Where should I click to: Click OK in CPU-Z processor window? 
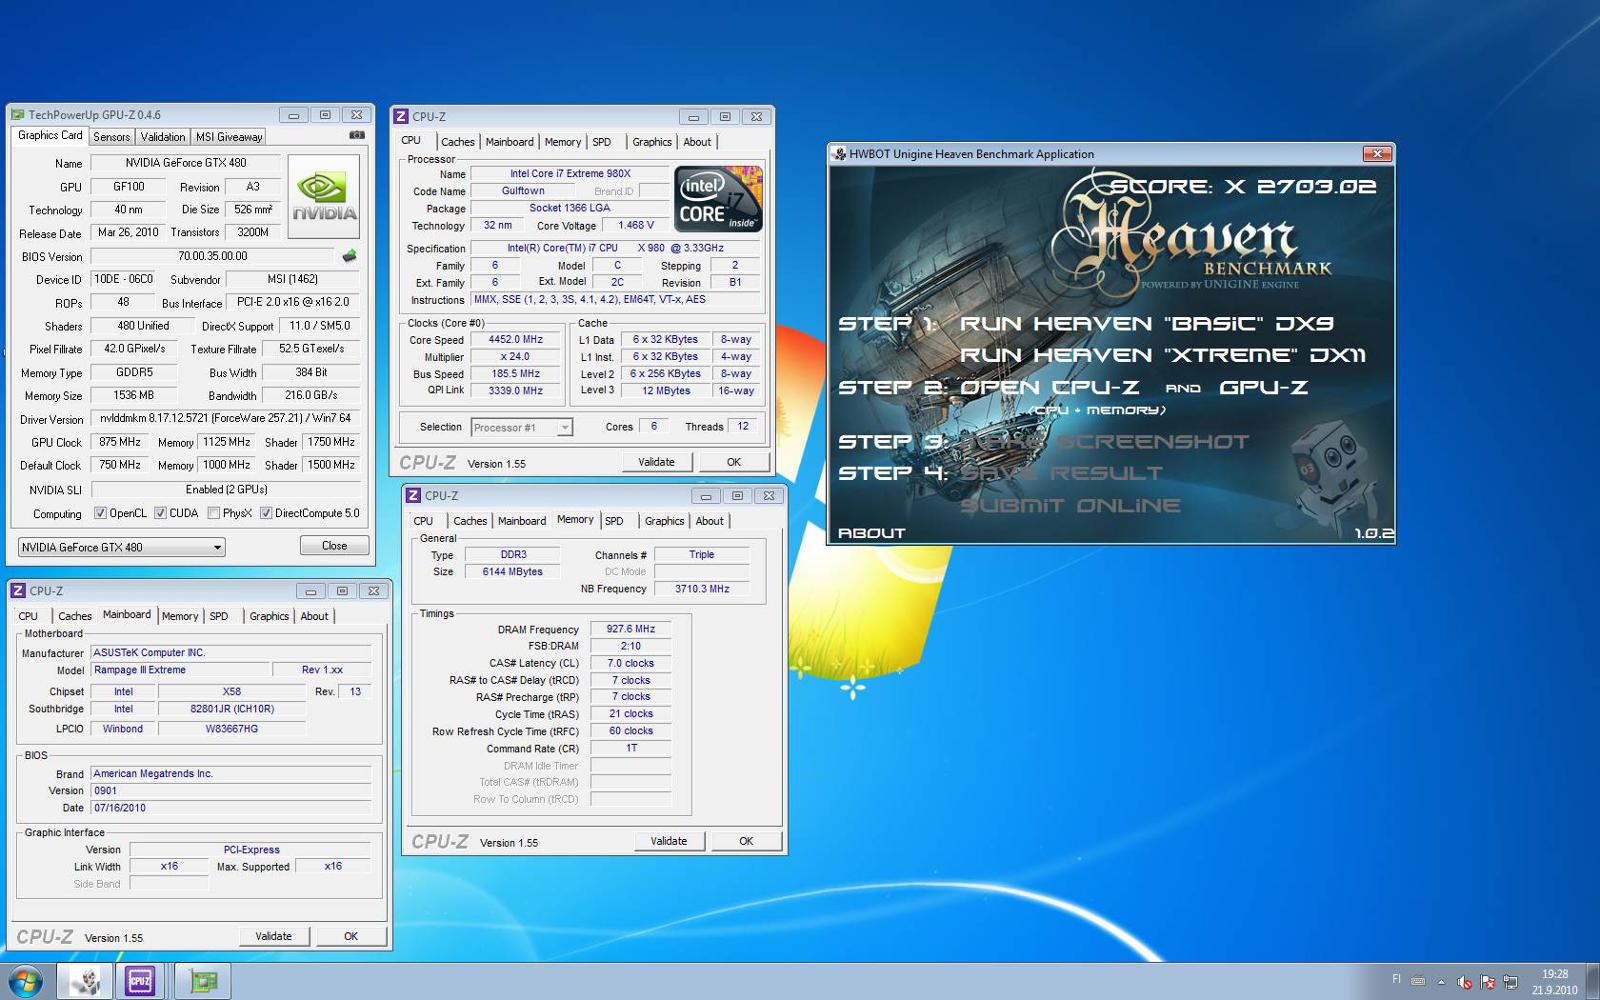(734, 462)
